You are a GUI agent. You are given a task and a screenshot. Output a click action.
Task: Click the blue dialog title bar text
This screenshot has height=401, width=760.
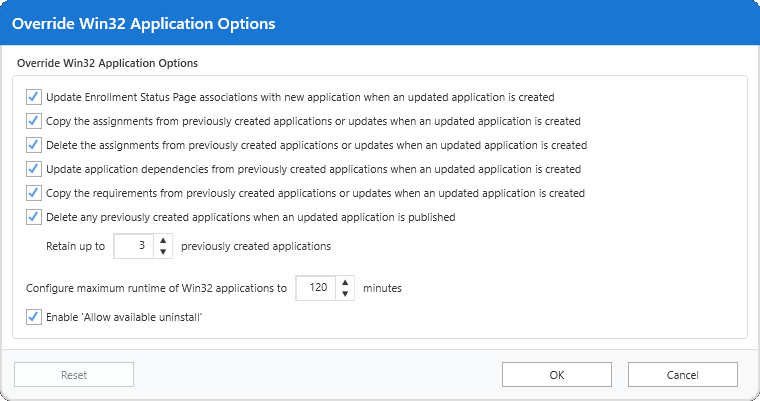coord(144,24)
